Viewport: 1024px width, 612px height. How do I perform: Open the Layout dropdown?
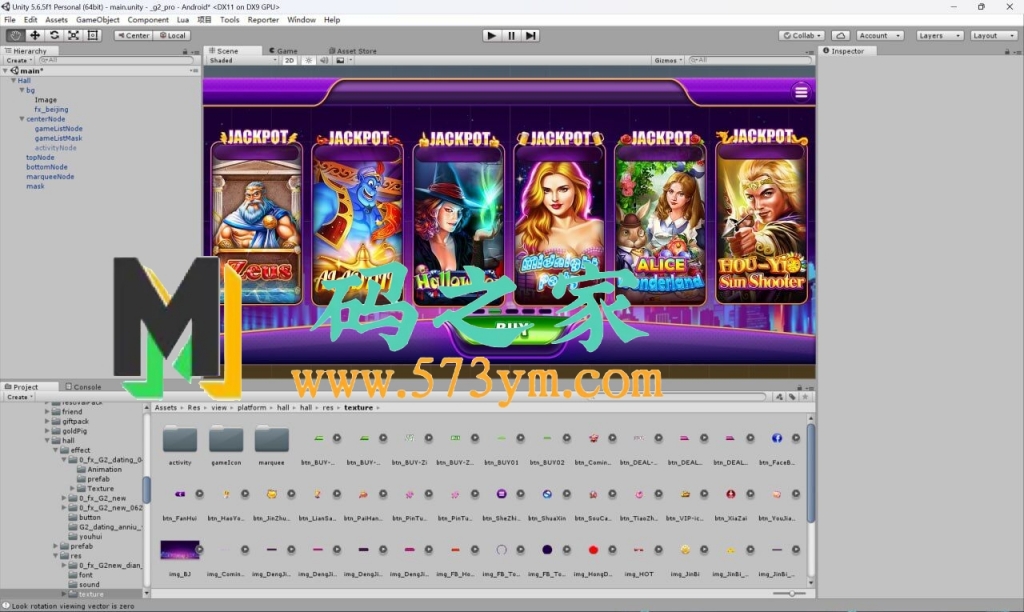click(993, 35)
